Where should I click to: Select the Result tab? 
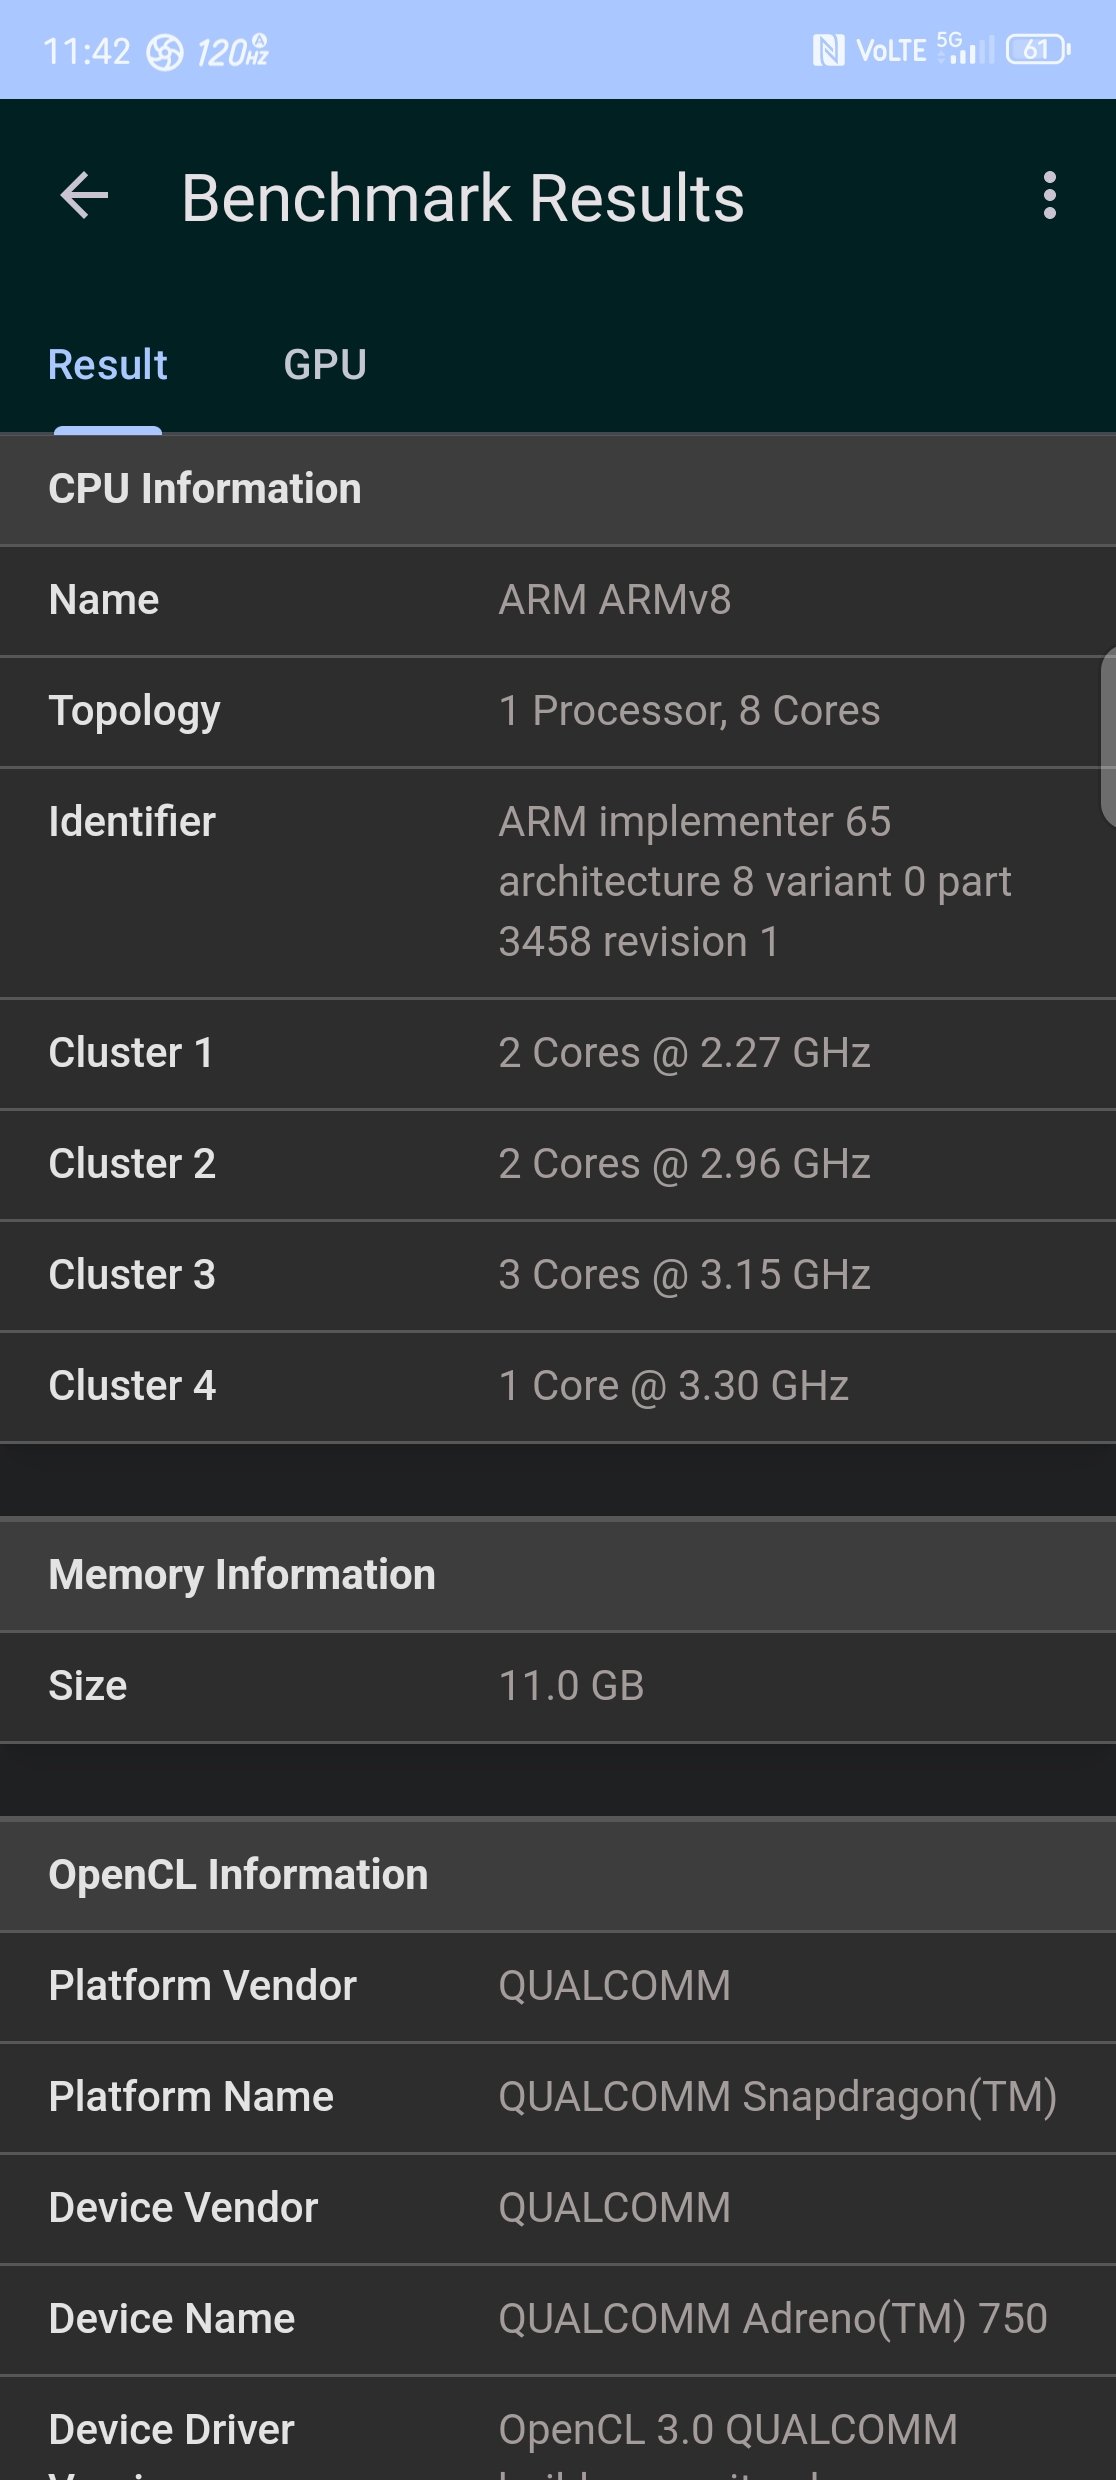pos(108,365)
